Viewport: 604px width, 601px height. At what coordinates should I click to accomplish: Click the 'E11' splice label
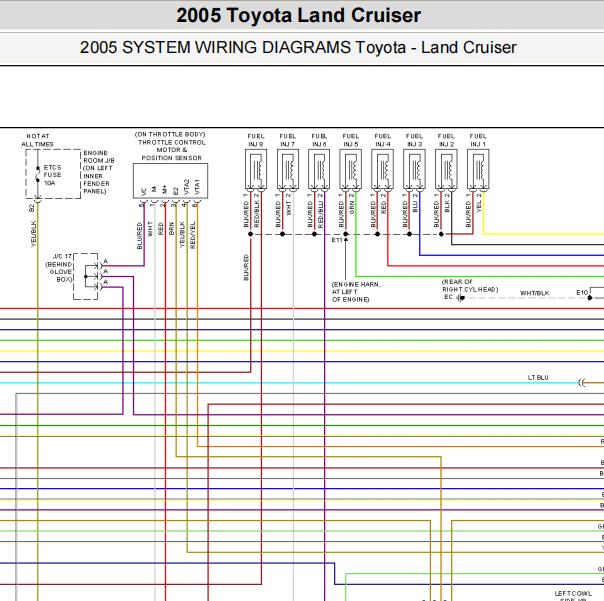(x=337, y=240)
